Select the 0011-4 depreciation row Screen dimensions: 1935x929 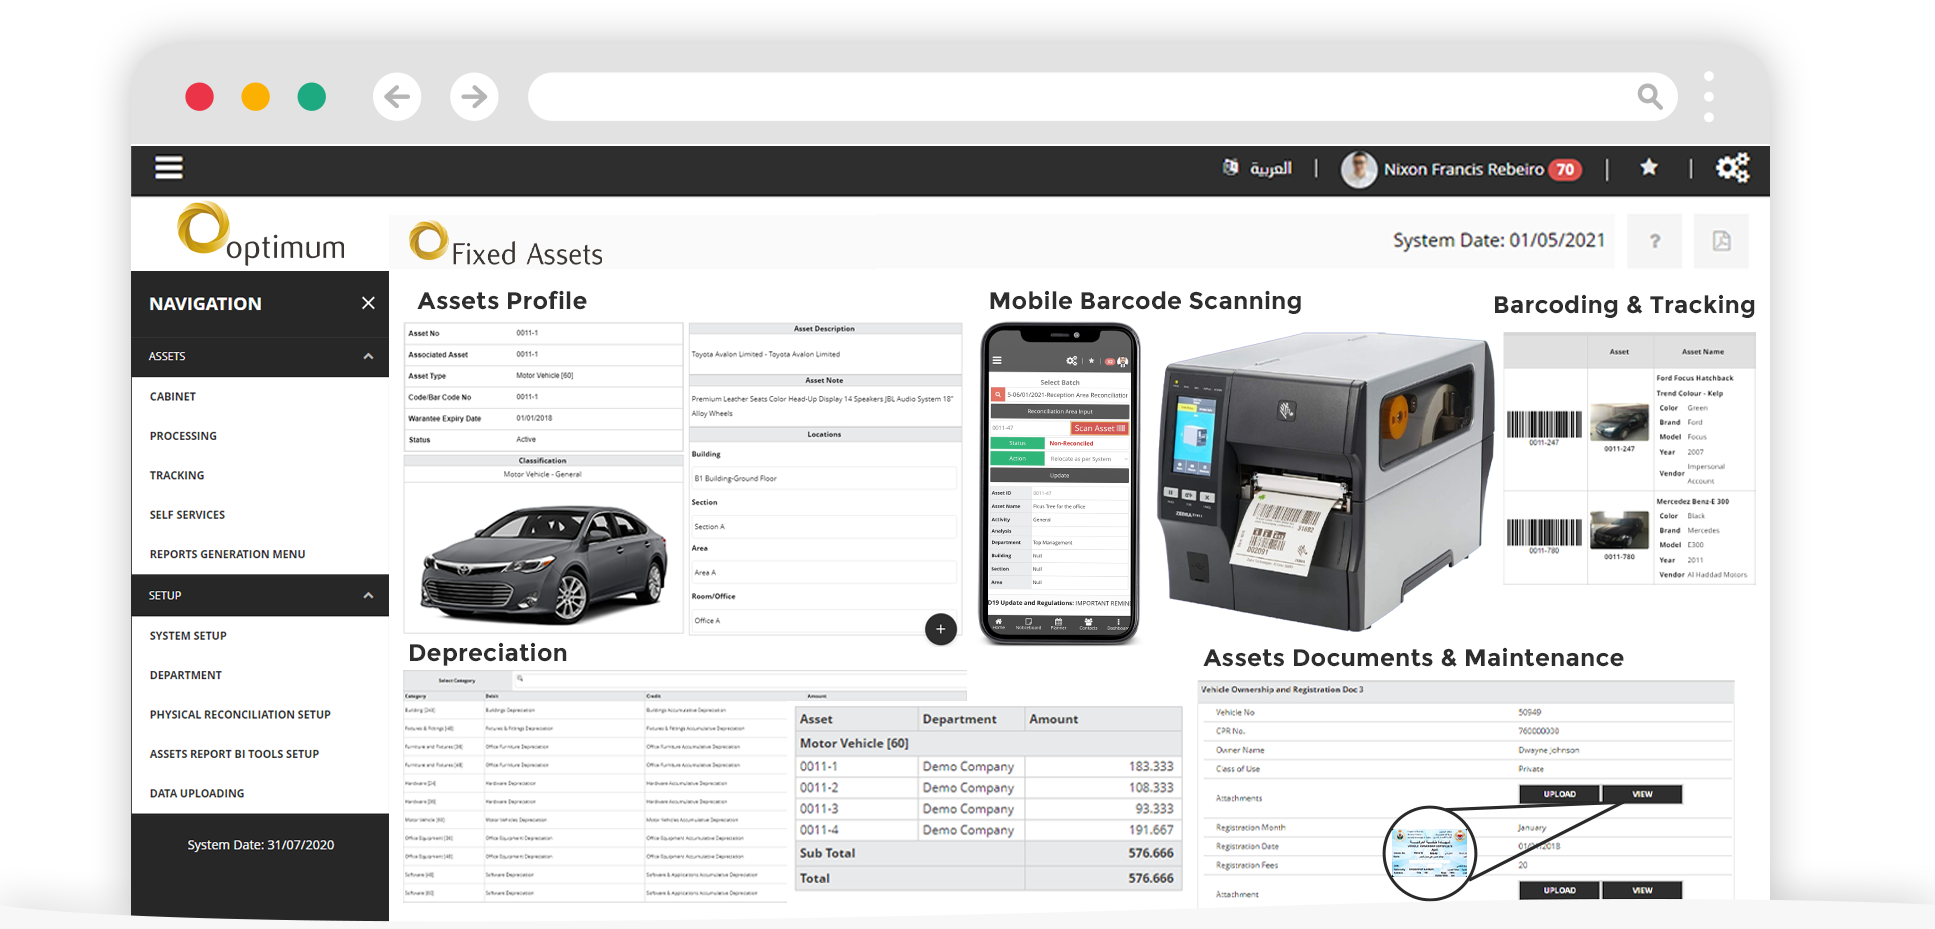pos(989,830)
